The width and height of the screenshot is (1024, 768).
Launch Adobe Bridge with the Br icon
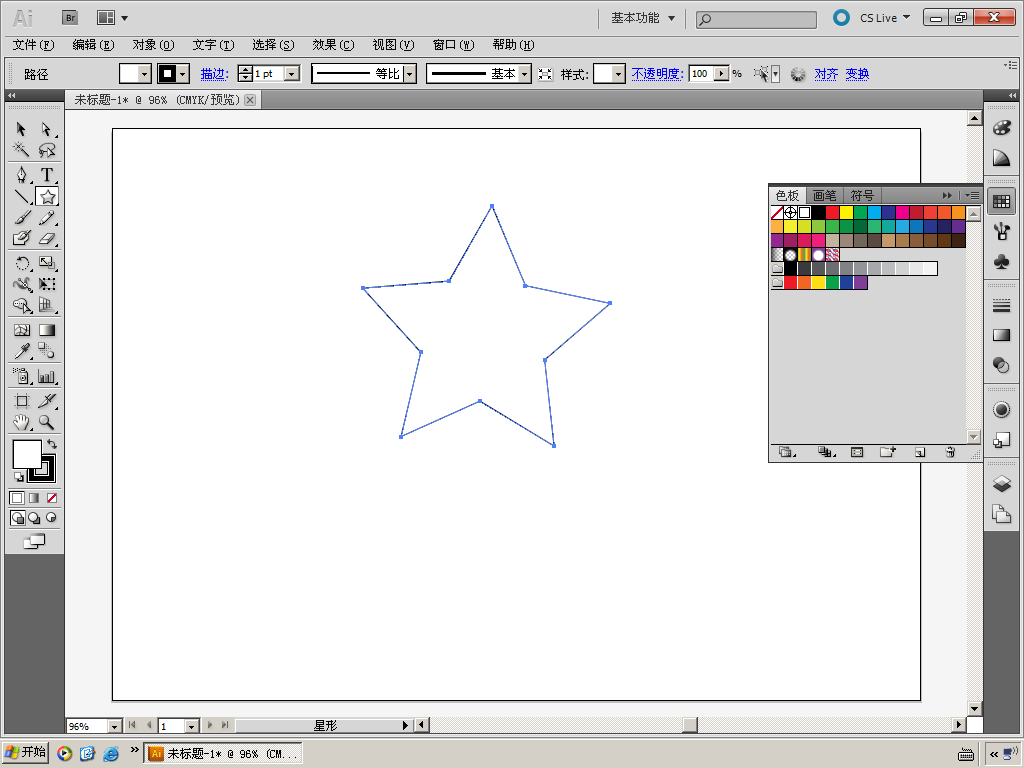pyautogui.click(x=70, y=18)
